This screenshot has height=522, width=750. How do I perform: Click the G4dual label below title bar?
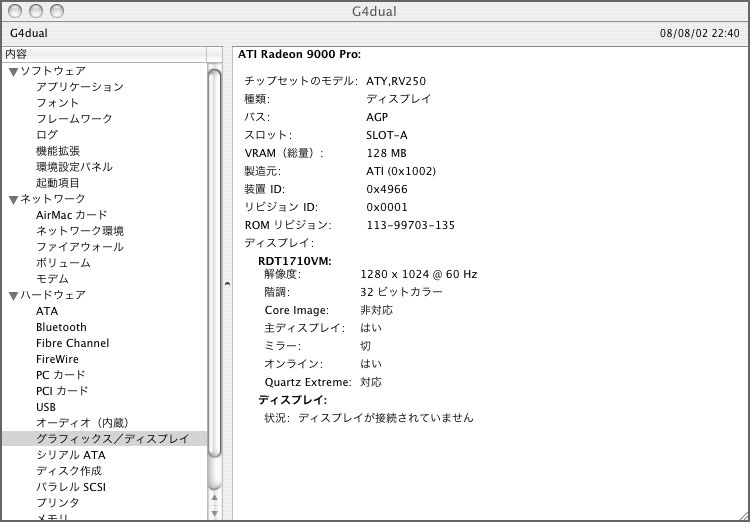[x=29, y=33]
